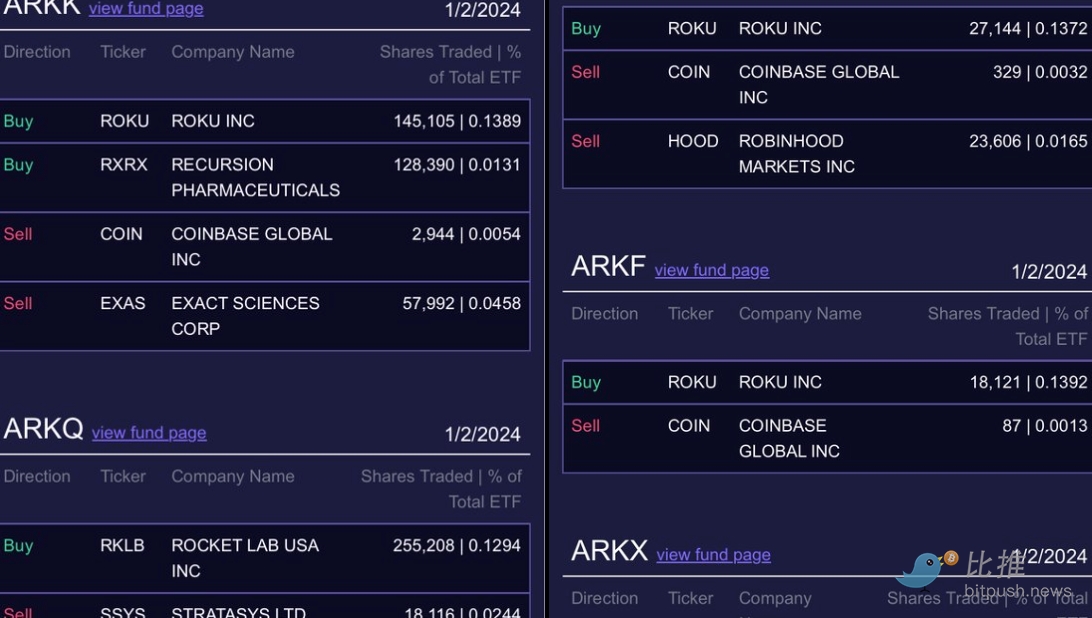Image resolution: width=1092 pixels, height=618 pixels.
Task: Click the RECURSION PHARMACEUTICALS company name
Action: tap(255, 177)
